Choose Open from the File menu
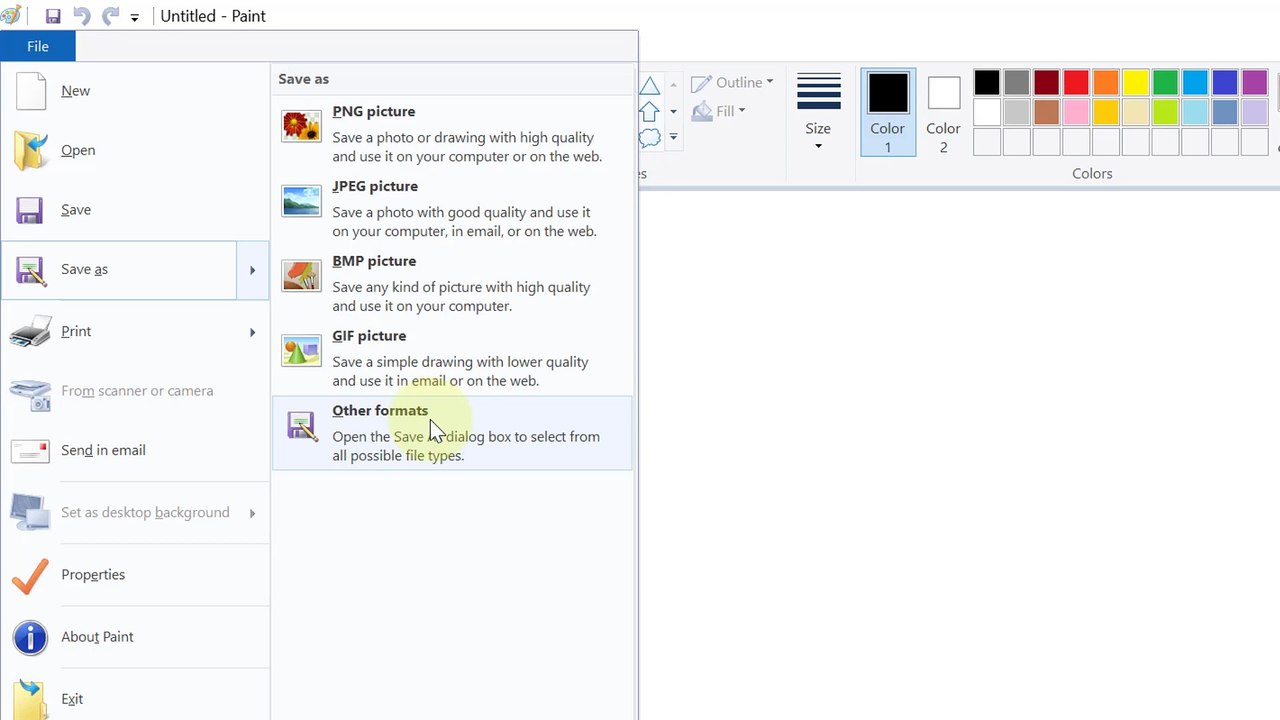 (135, 151)
